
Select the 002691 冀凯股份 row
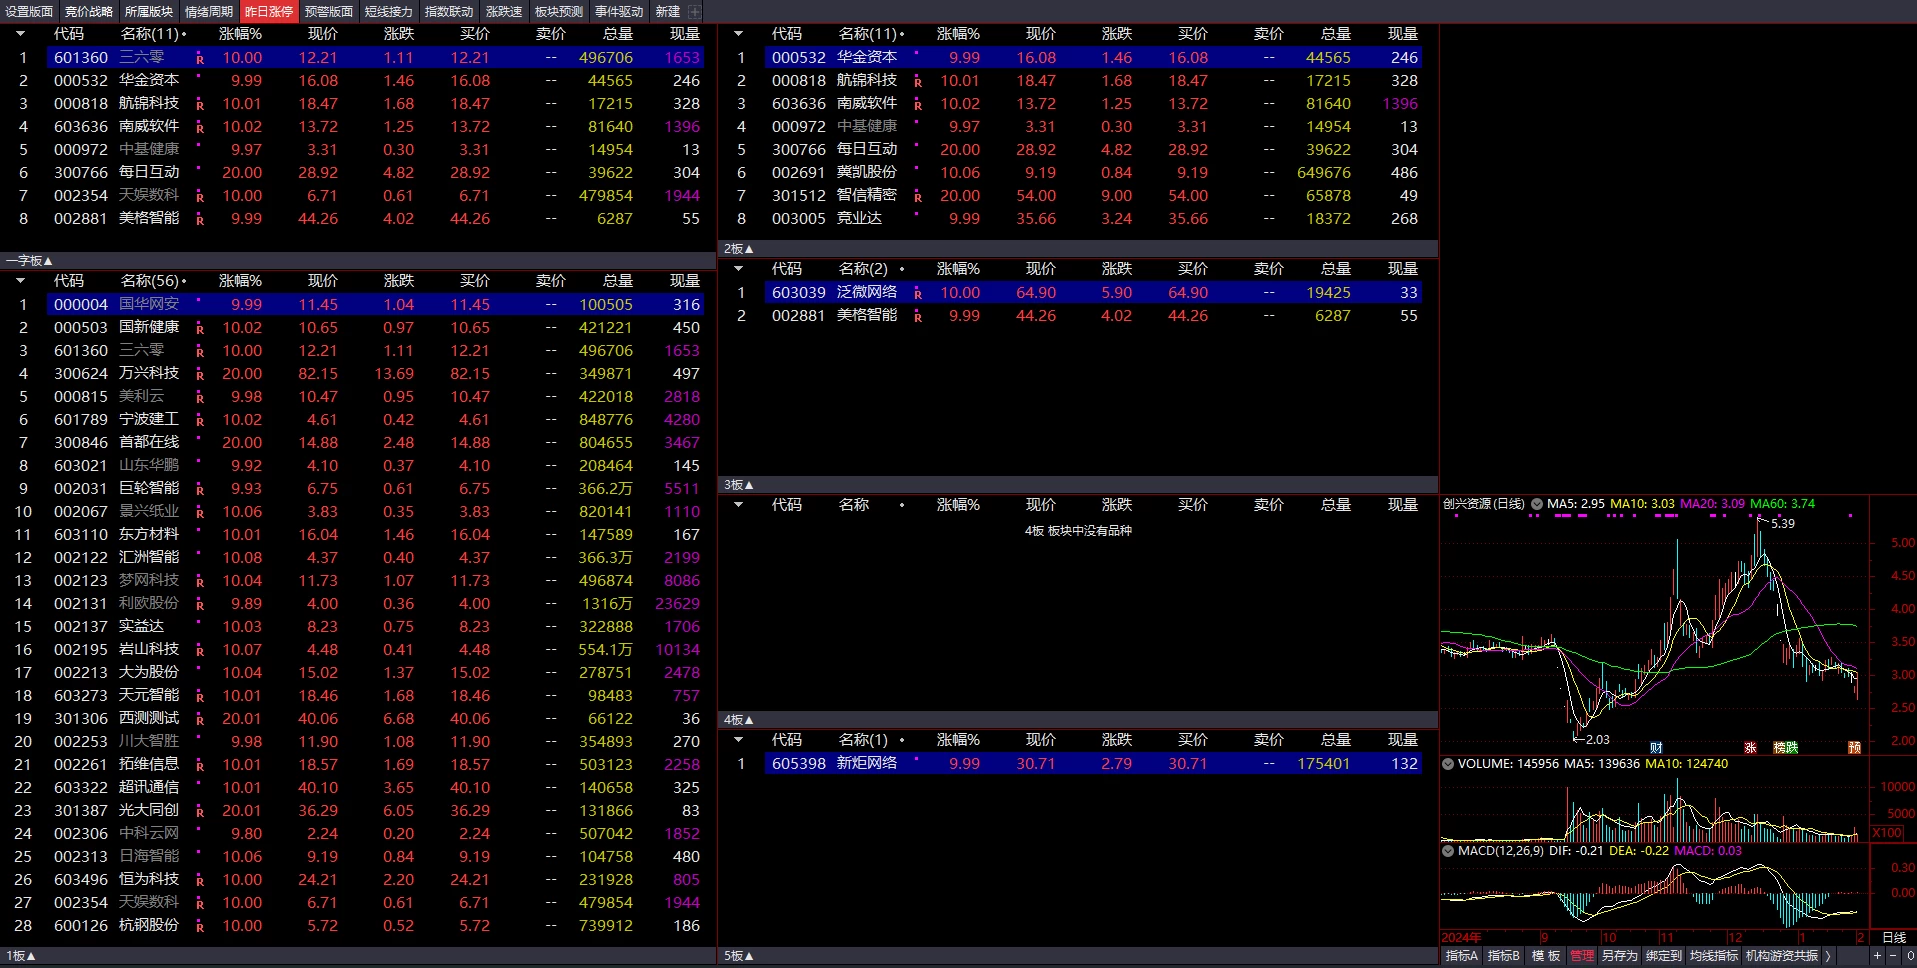[x=1093, y=172]
